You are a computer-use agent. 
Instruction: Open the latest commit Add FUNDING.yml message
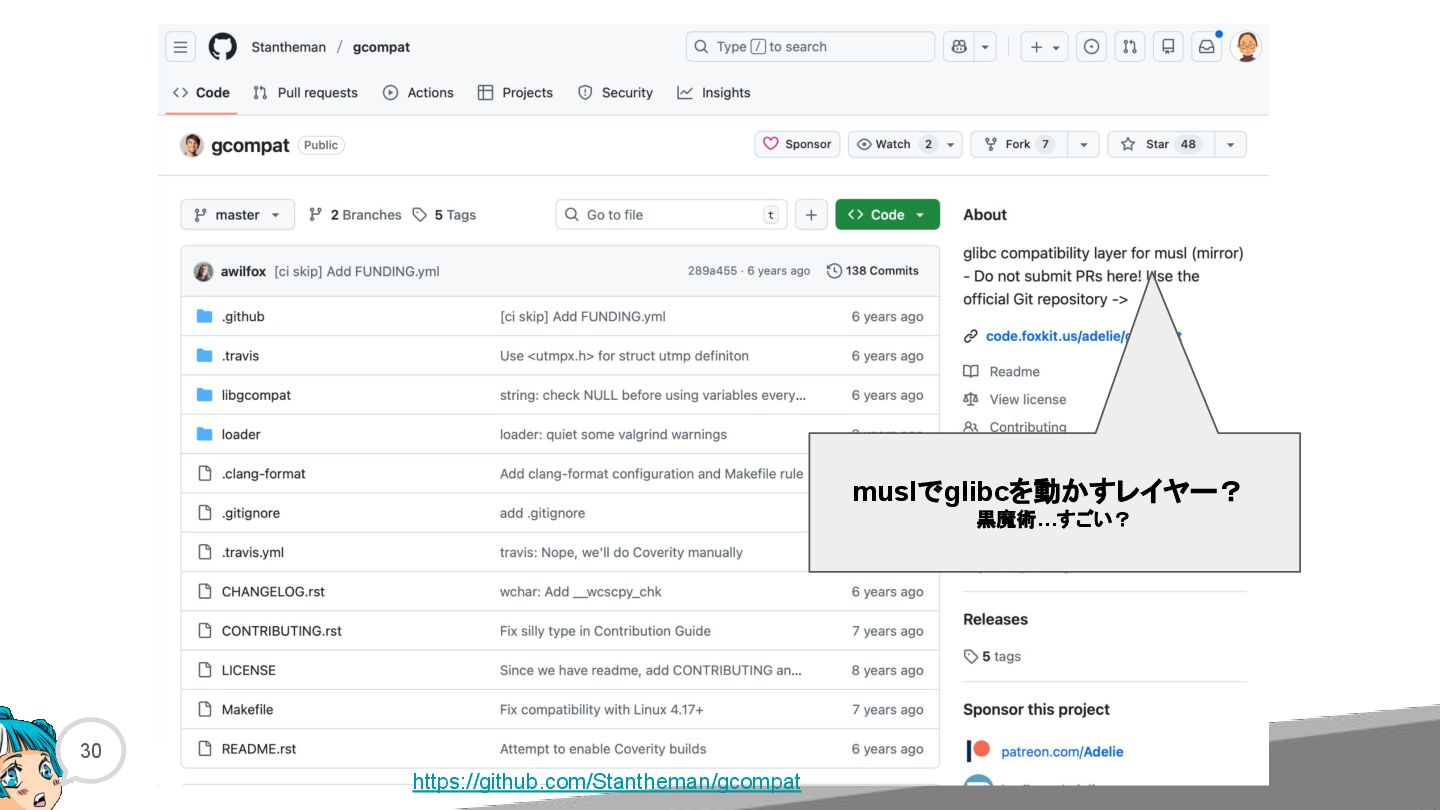(357, 271)
